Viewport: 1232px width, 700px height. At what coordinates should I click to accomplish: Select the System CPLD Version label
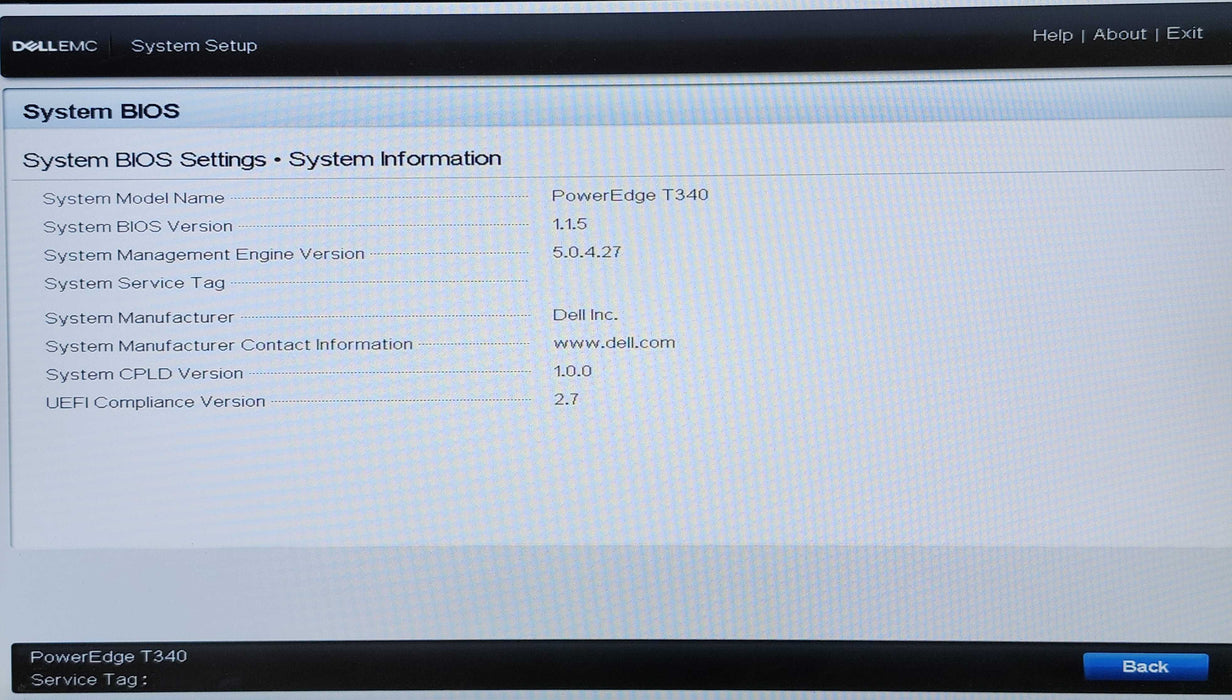coord(144,374)
